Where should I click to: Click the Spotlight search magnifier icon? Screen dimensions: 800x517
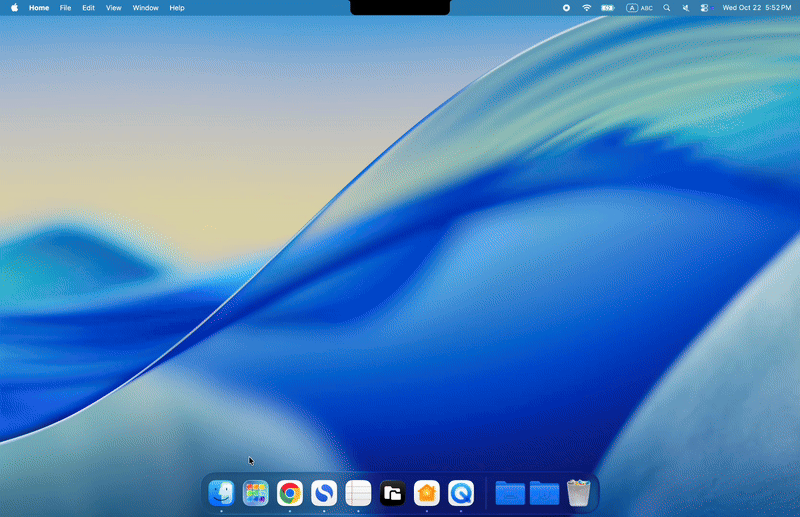(667, 8)
